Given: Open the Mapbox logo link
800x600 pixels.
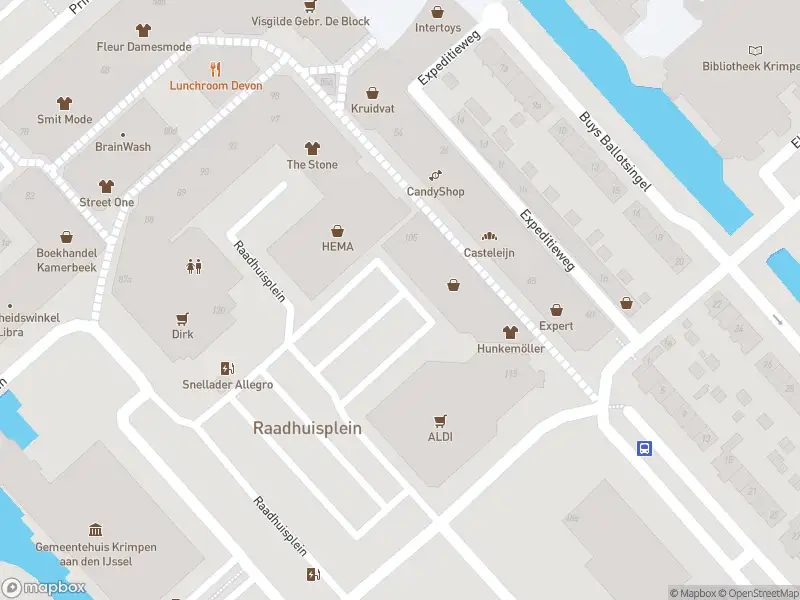Looking at the screenshot, I should pos(43,587).
